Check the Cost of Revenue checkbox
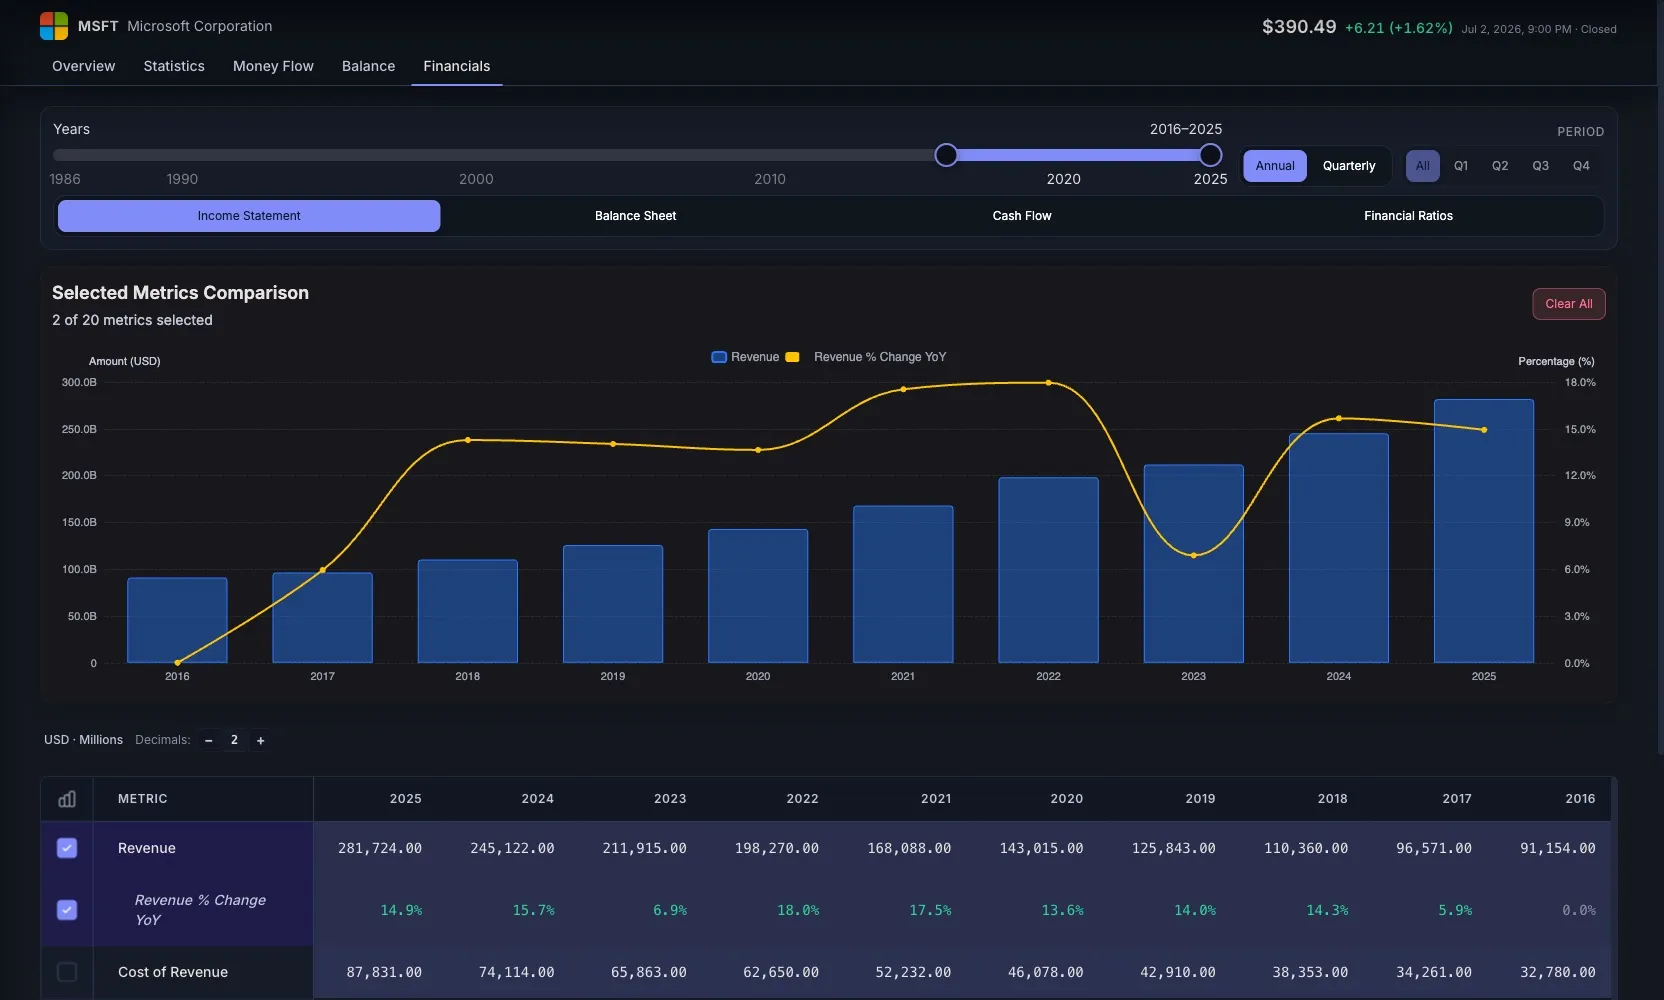 coord(67,972)
